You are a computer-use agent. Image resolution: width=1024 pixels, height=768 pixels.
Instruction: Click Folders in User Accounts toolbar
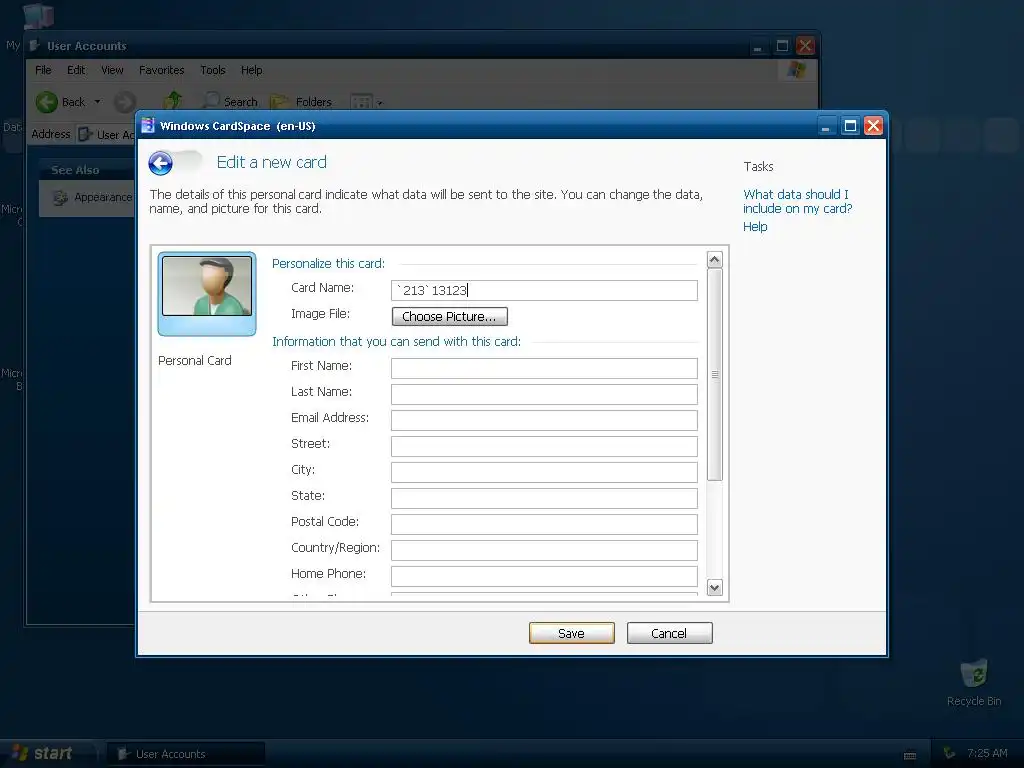tap(302, 102)
